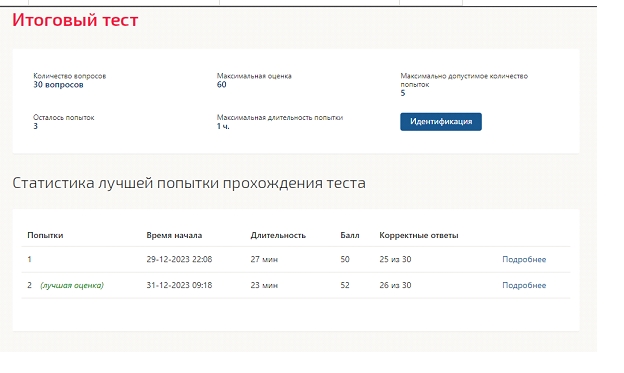The width and height of the screenshot is (624, 373).
Task: Open Подробнее for attempt 1
Action: (x=524, y=260)
